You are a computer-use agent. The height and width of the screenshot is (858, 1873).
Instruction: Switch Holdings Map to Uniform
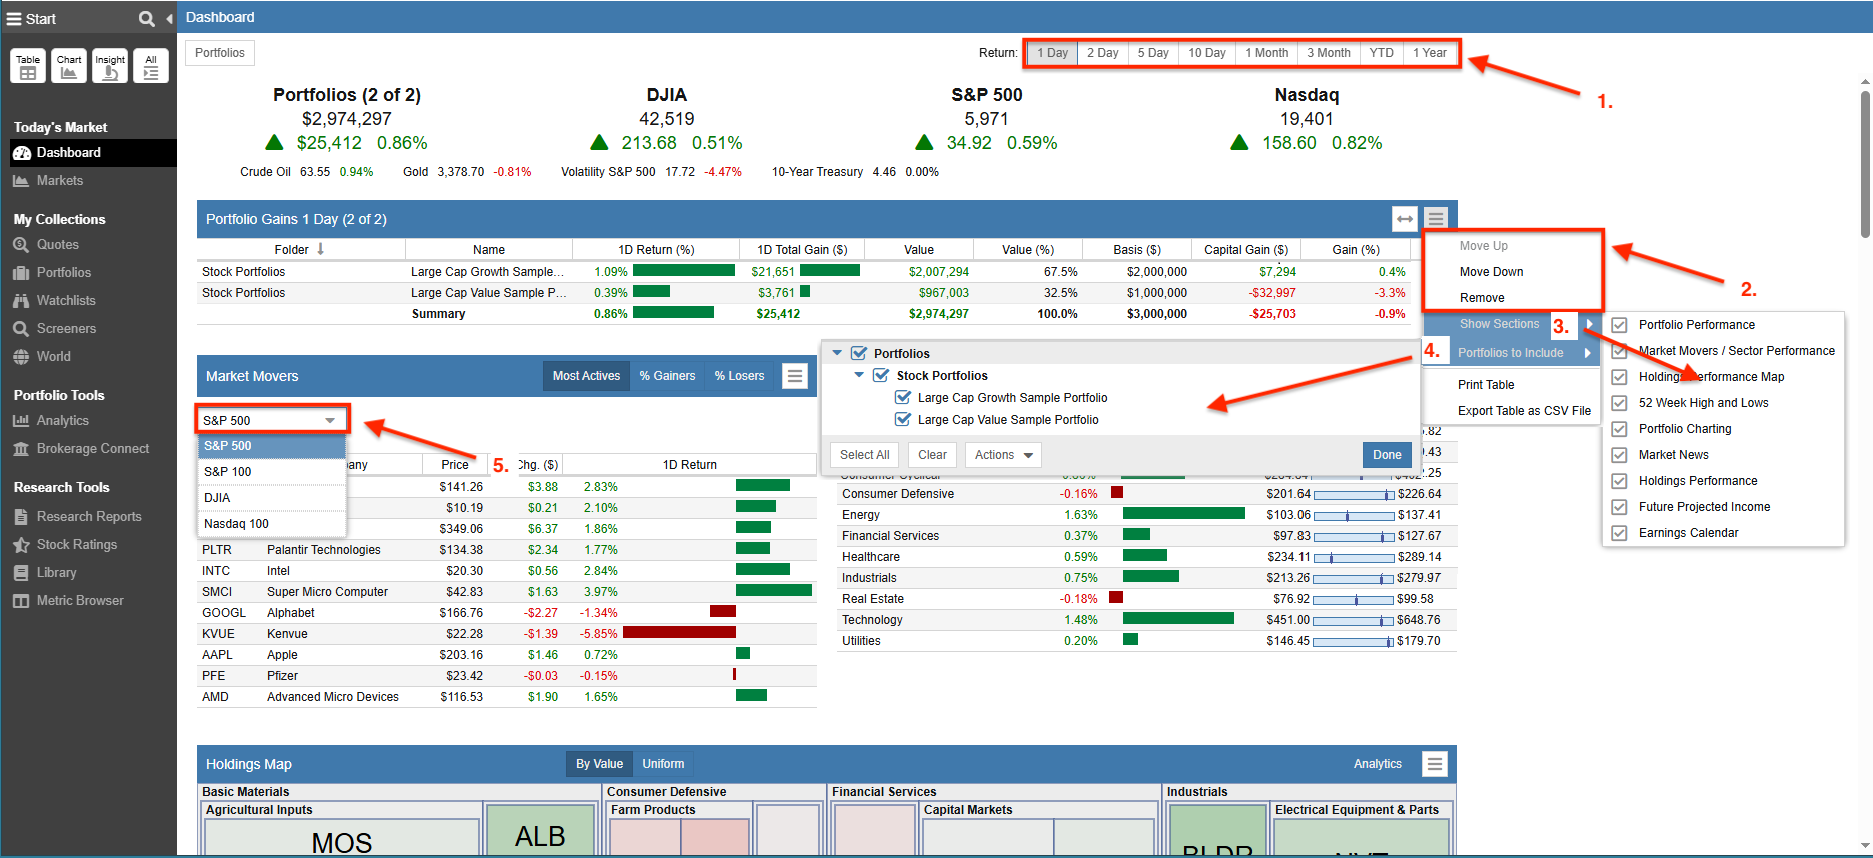663,764
